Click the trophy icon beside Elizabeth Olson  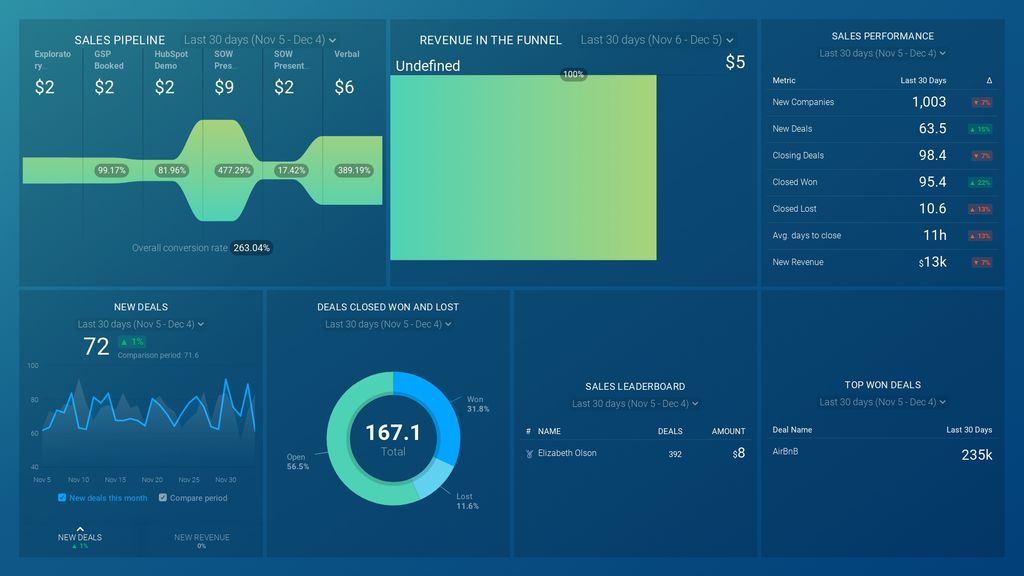pyautogui.click(x=530, y=452)
